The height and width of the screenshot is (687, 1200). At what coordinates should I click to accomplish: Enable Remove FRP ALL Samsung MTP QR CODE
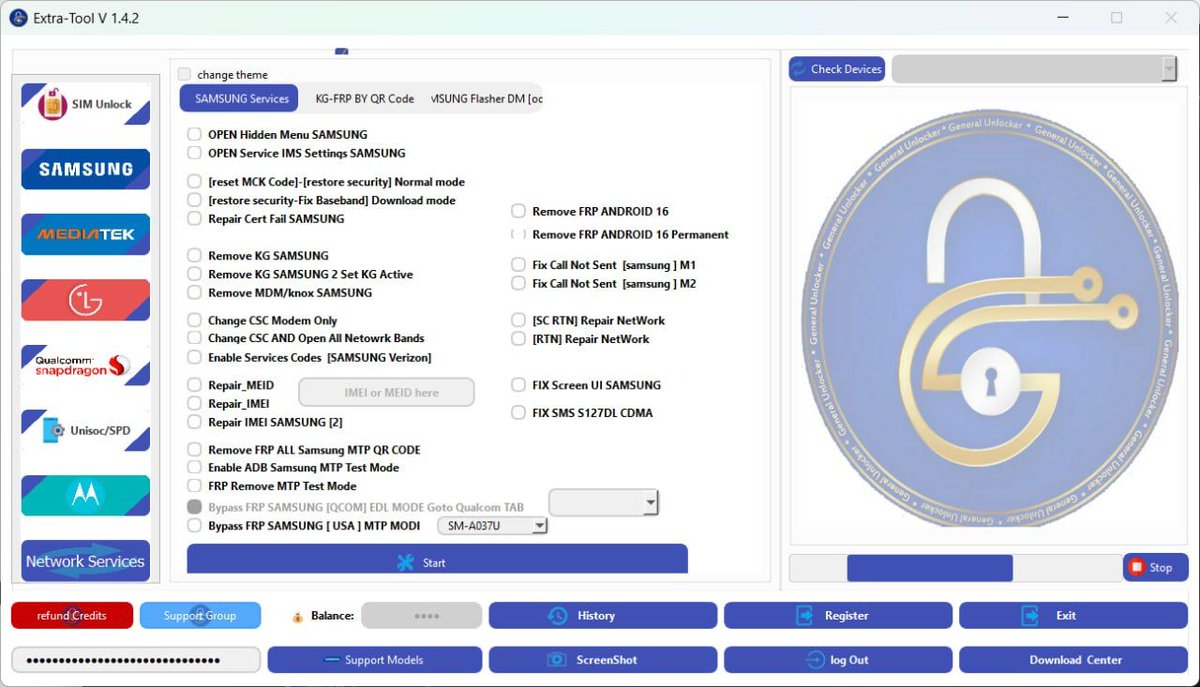194,450
